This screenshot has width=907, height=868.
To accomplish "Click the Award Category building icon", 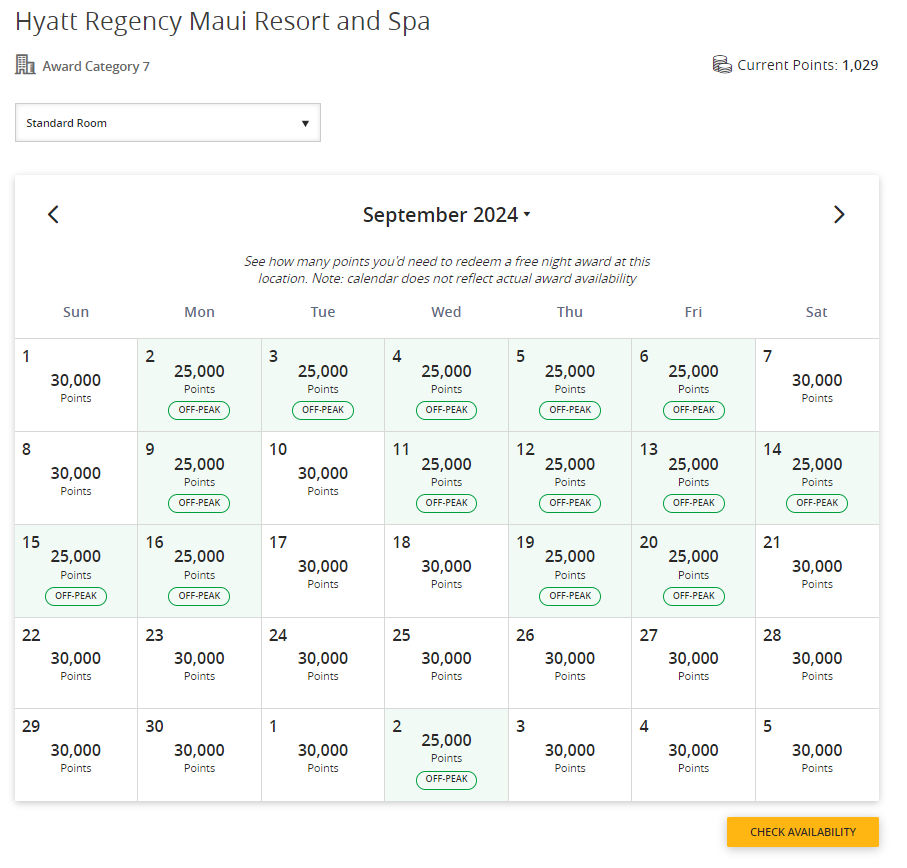I will point(25,65).
